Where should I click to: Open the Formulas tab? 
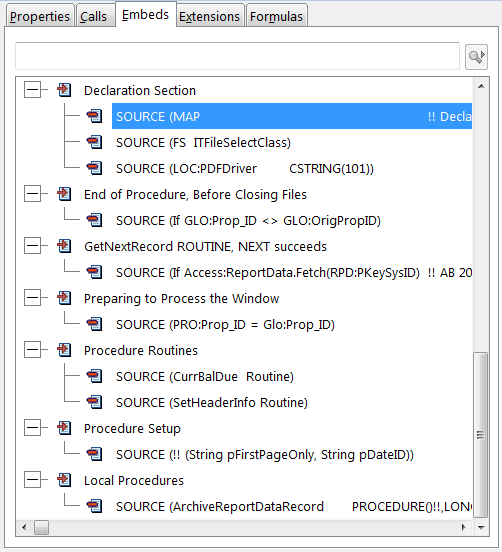276,16
